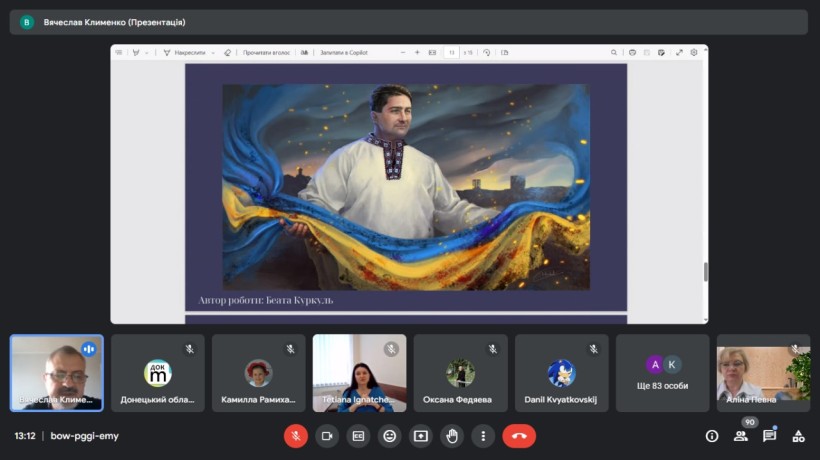Select Danil Kvyatkovskij participant tile
Screen dimensions: 820x460
[561, 373]
